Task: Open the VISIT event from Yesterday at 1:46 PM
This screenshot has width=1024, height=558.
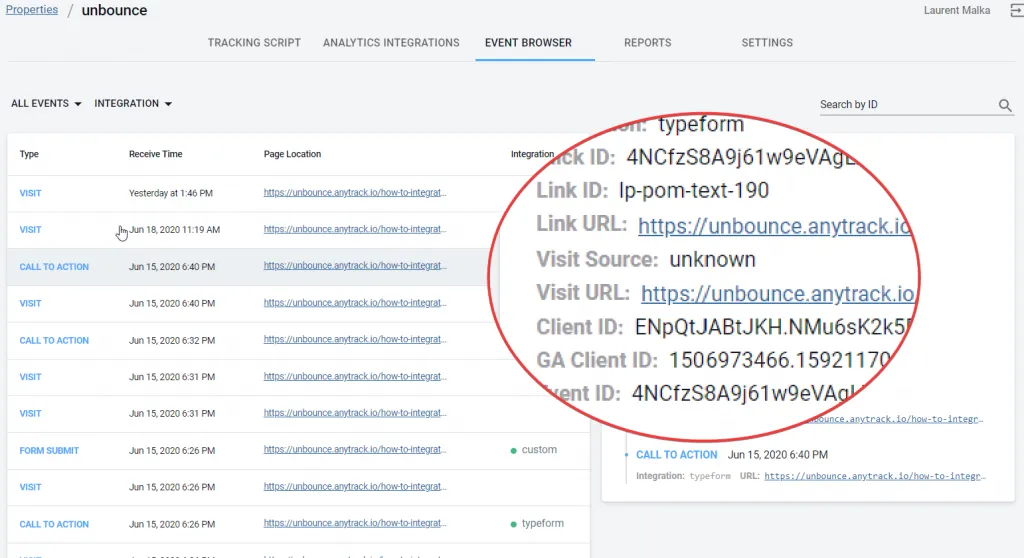Action: tap(30, 193)
